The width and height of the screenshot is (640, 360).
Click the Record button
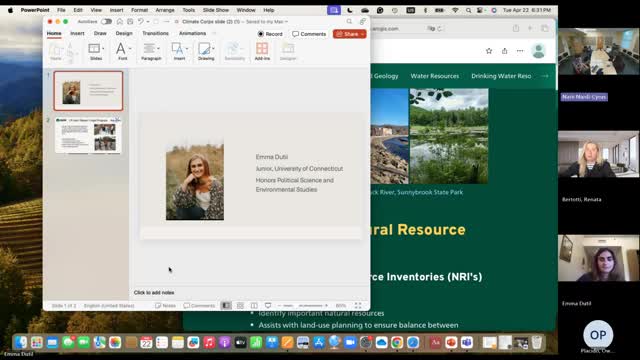[270, 34]
